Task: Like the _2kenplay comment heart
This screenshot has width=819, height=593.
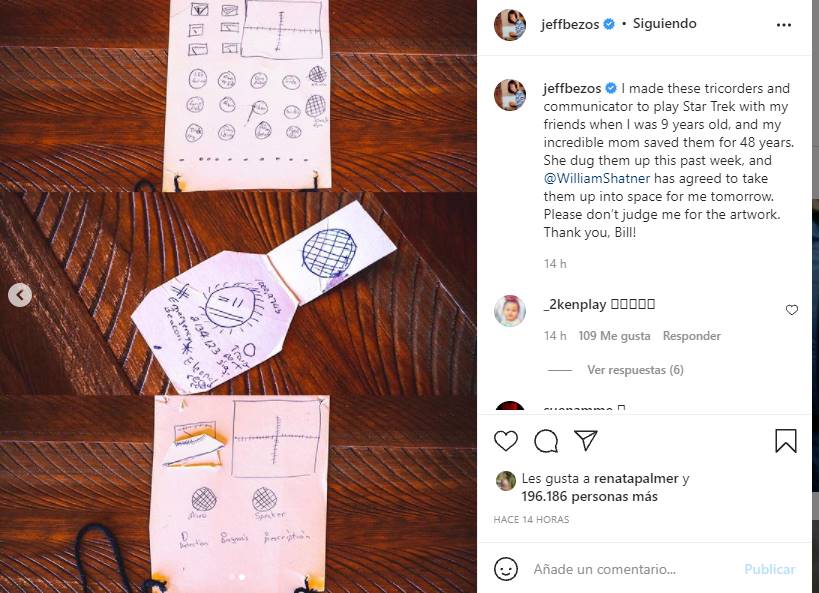Action: pos(792,310)
